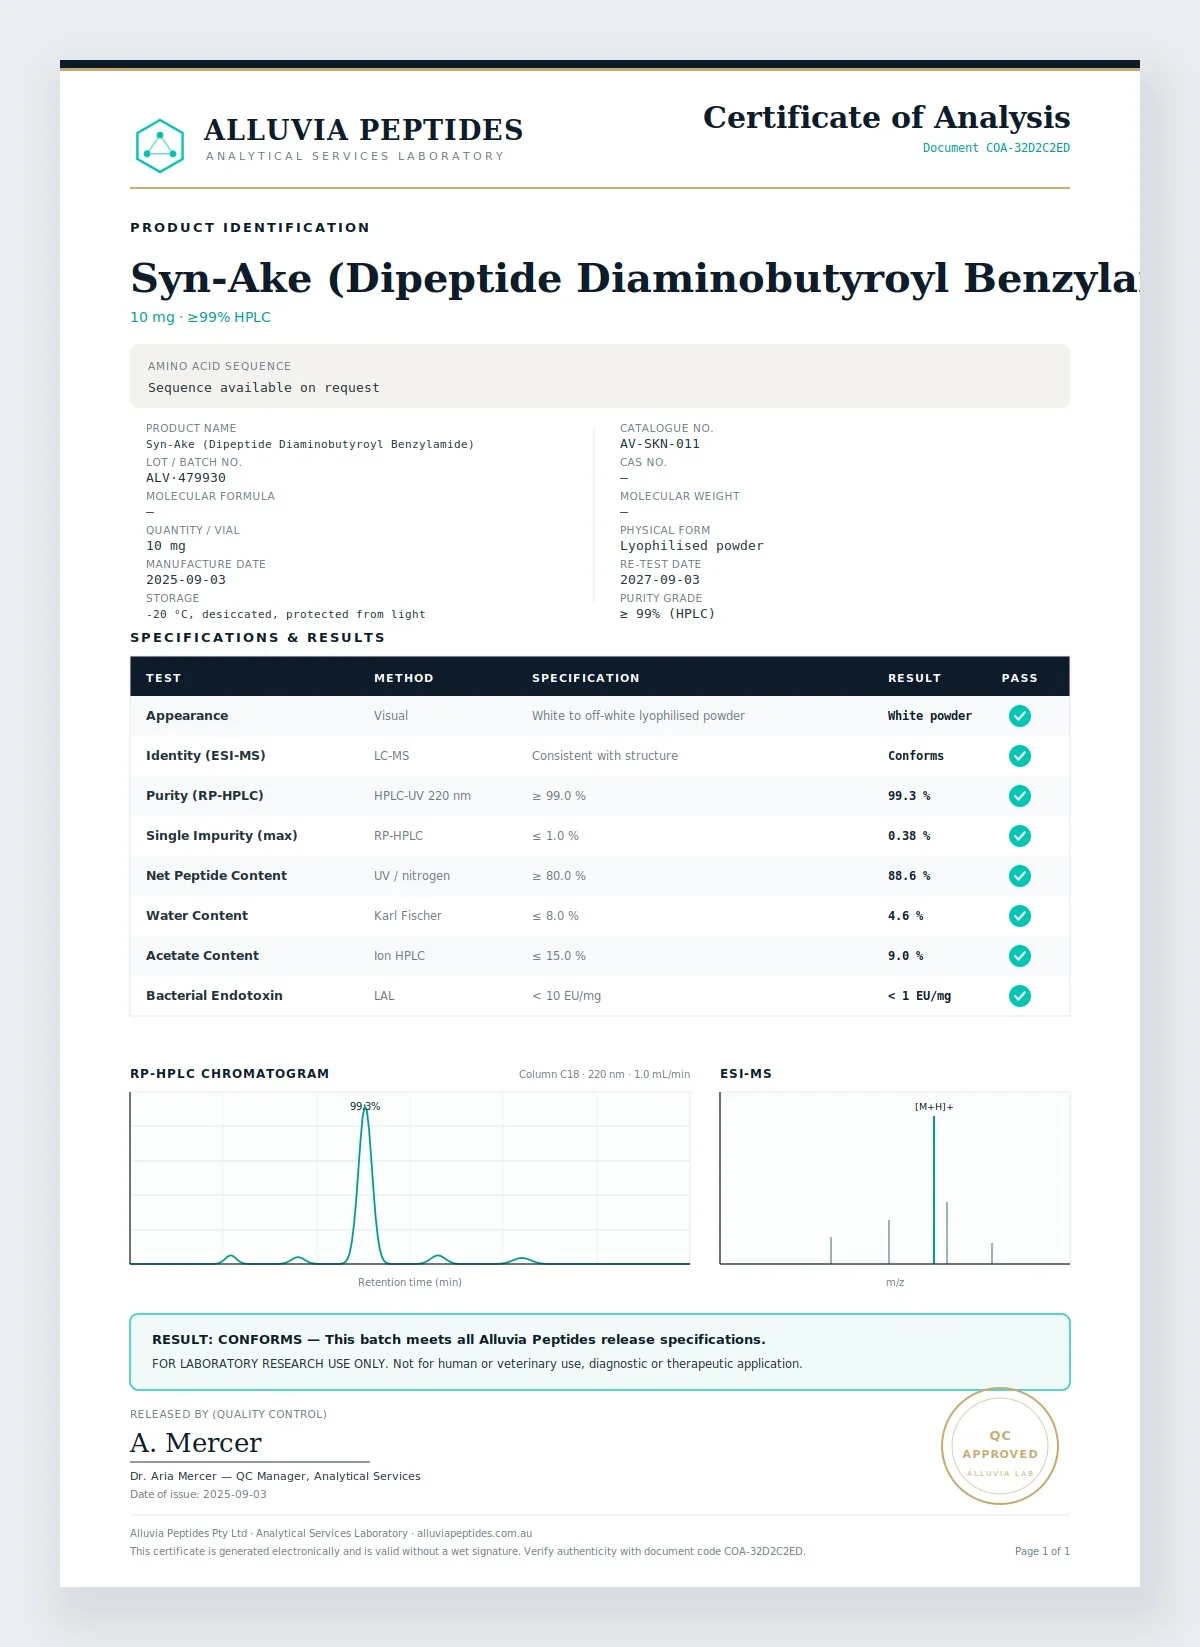Viewport: 1200px width, 1647px height.
Task: Click the PASS column header
Action: click(1020, 678)
